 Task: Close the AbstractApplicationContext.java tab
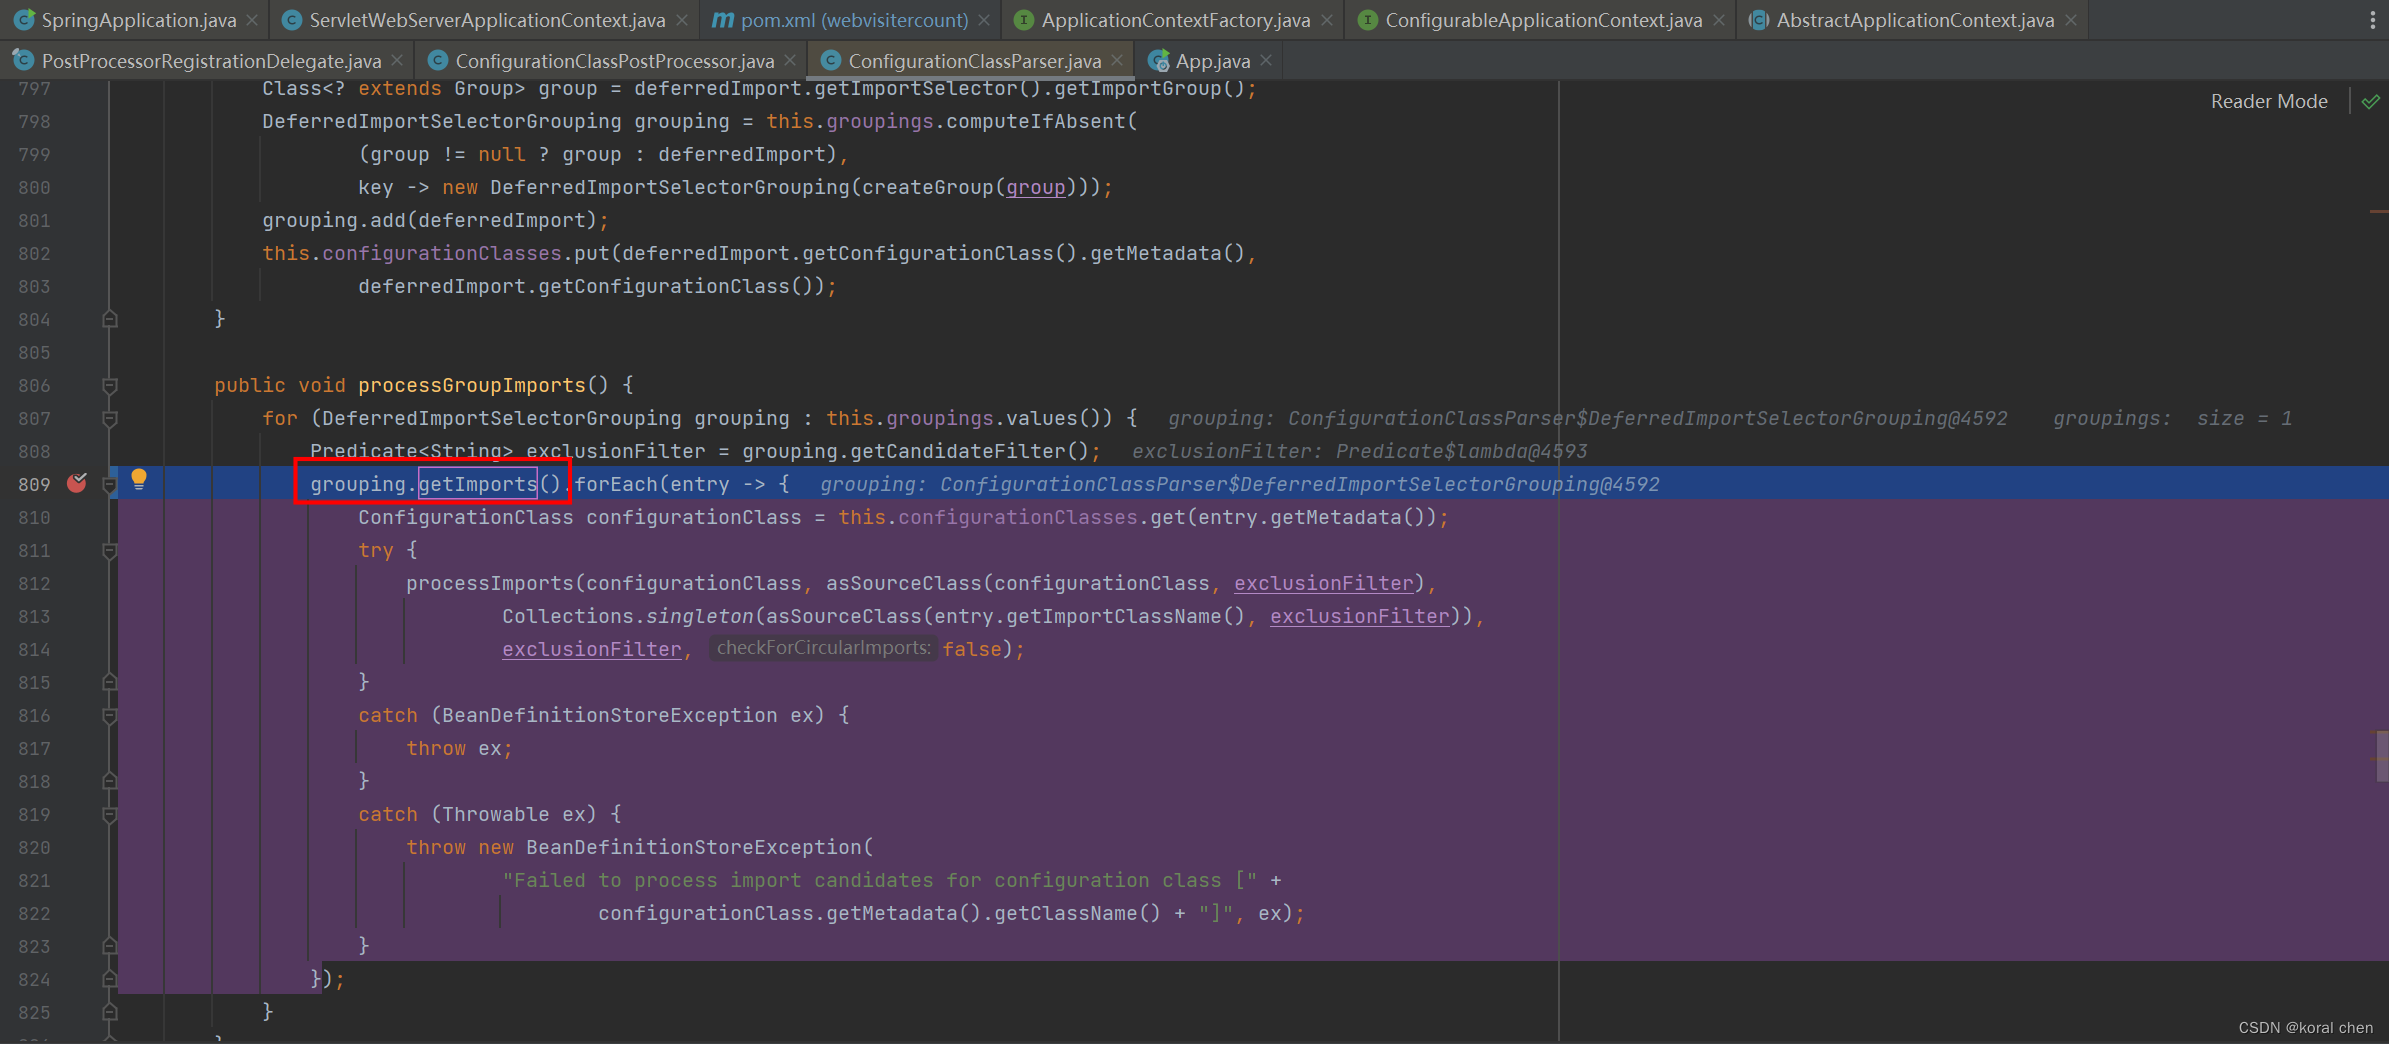[2071, 20]
